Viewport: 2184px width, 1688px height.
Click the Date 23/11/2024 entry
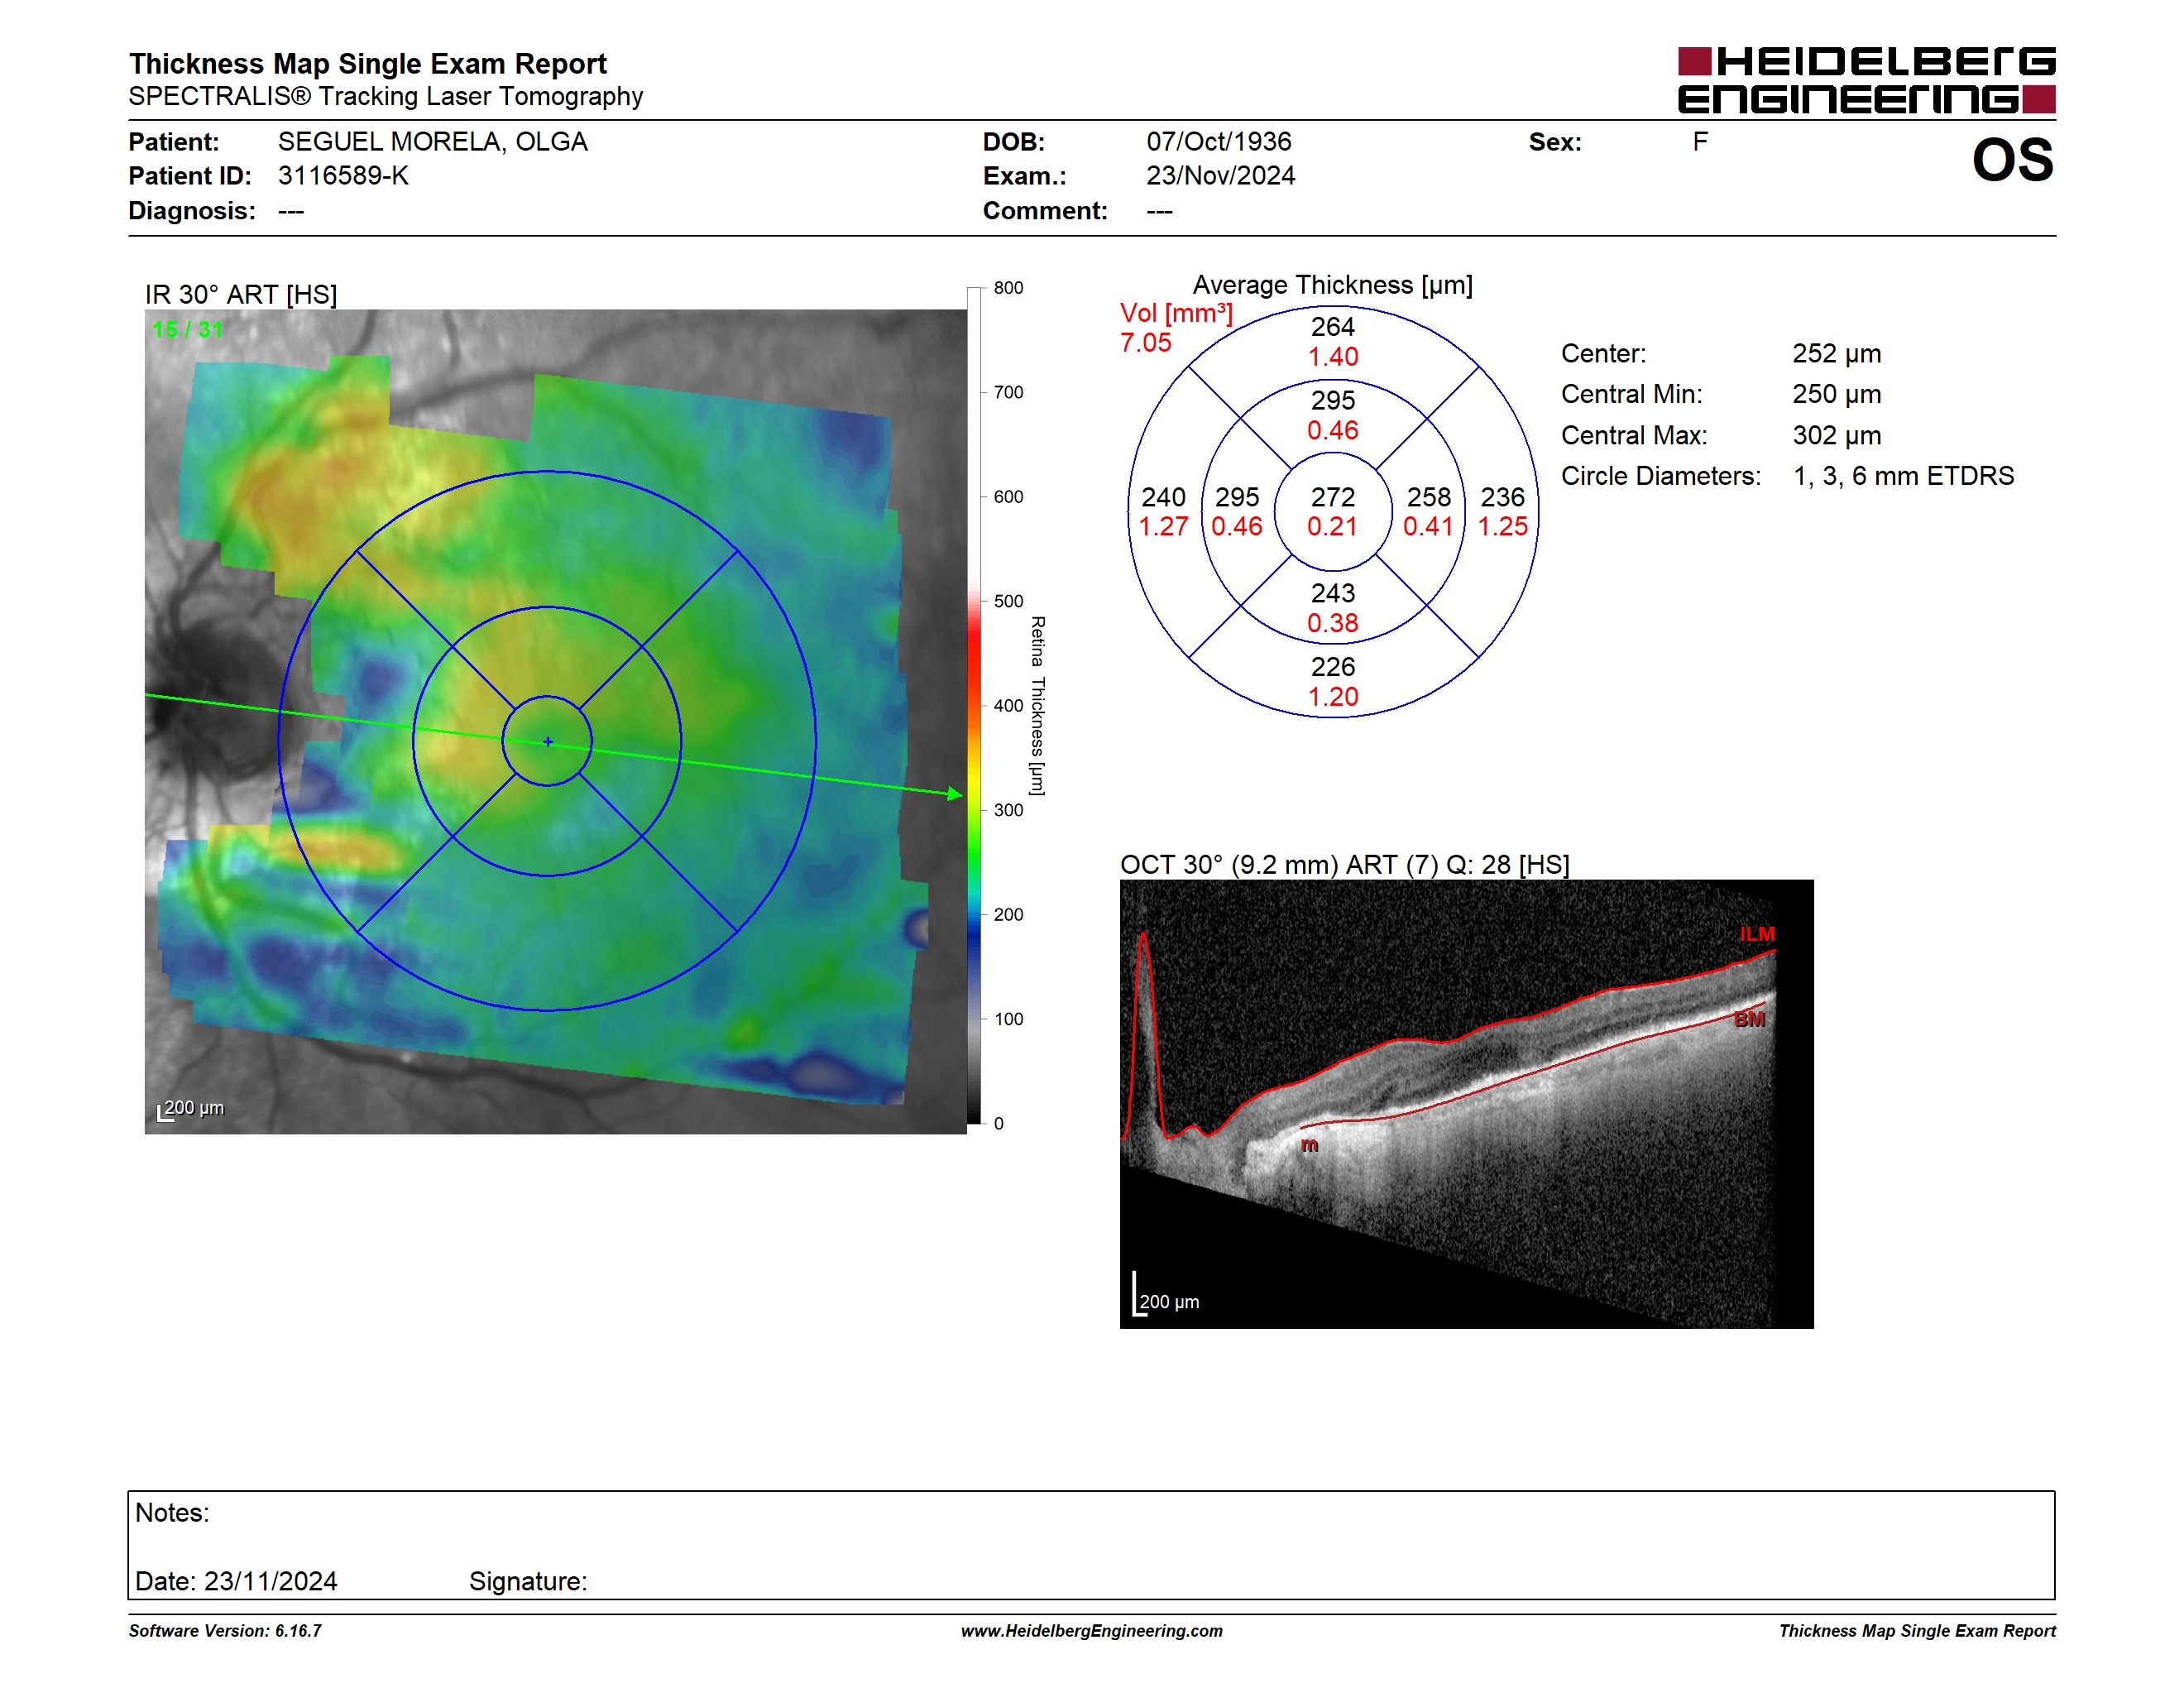tap(236, 1581)
